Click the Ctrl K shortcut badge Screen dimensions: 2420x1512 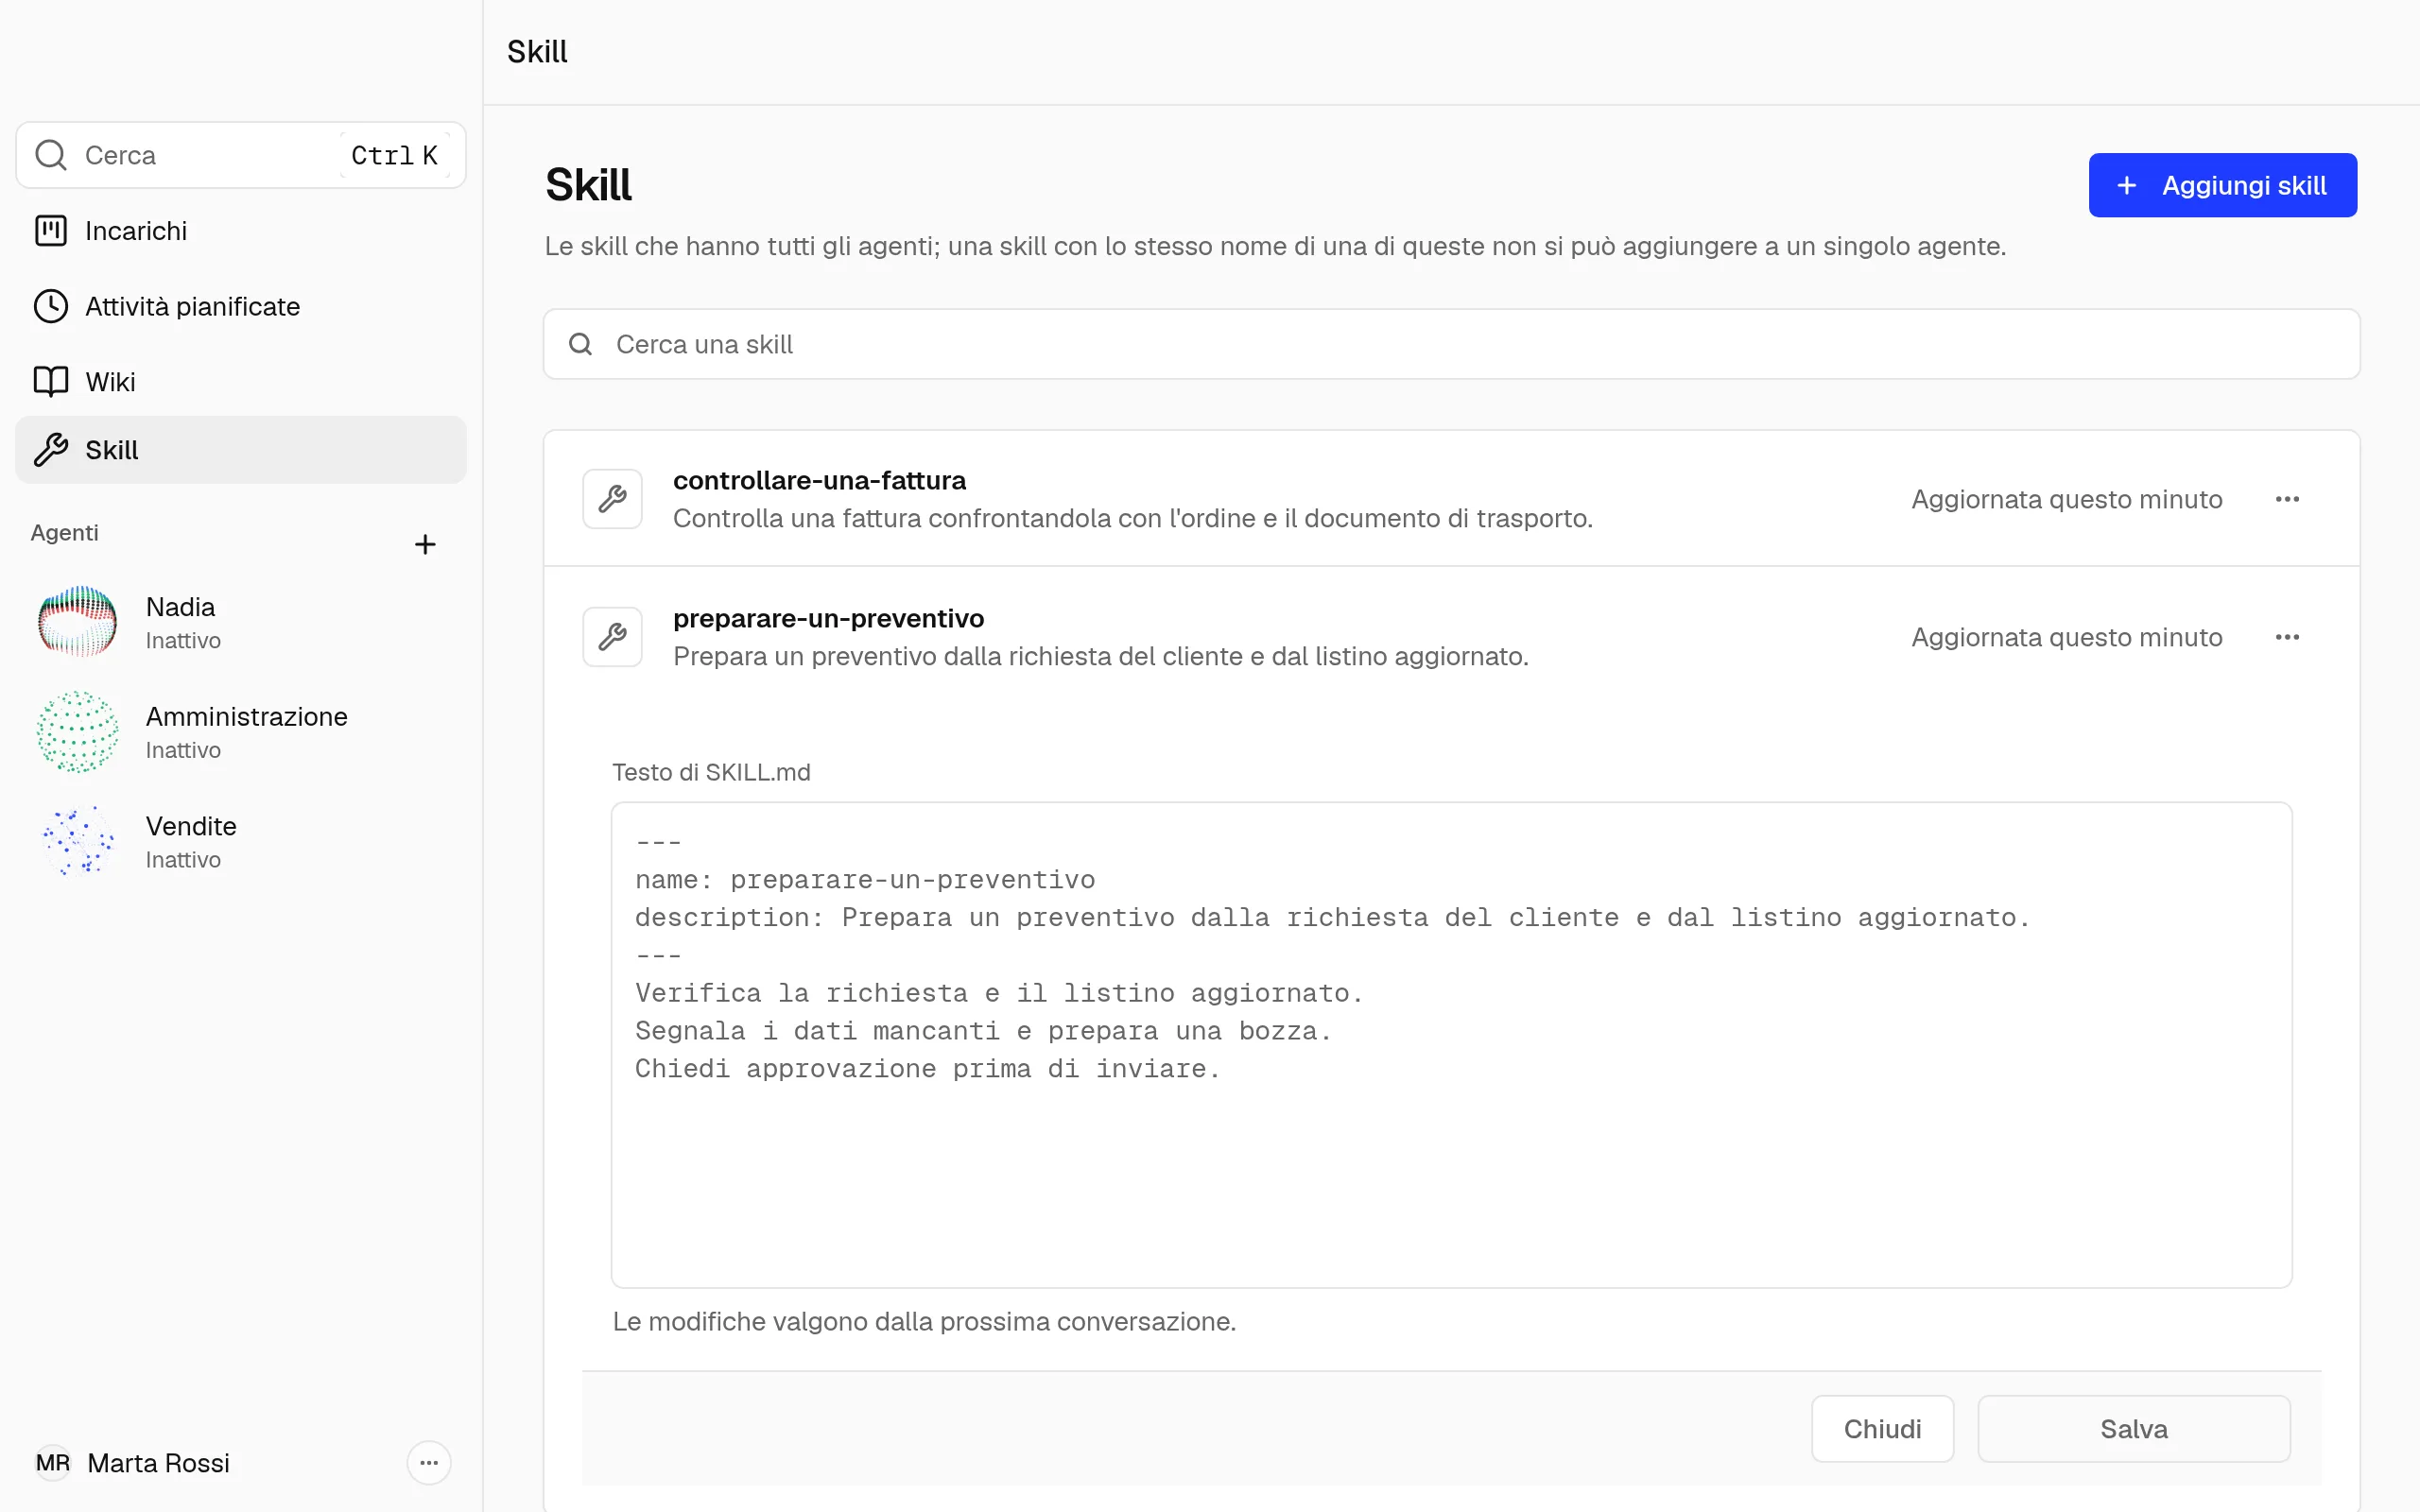[394, 155]
